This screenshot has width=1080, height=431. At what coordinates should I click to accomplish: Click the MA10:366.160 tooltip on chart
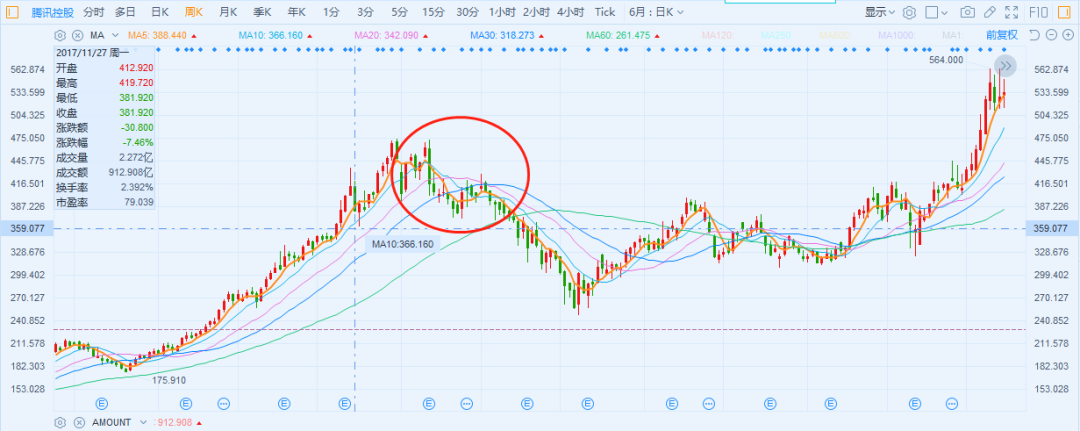click(x=403, y=244)
